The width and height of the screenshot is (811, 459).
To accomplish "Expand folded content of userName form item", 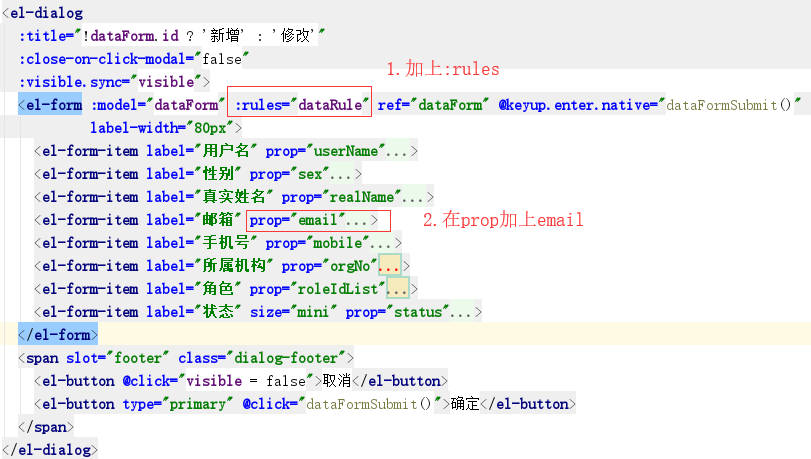I will point(397,152).
